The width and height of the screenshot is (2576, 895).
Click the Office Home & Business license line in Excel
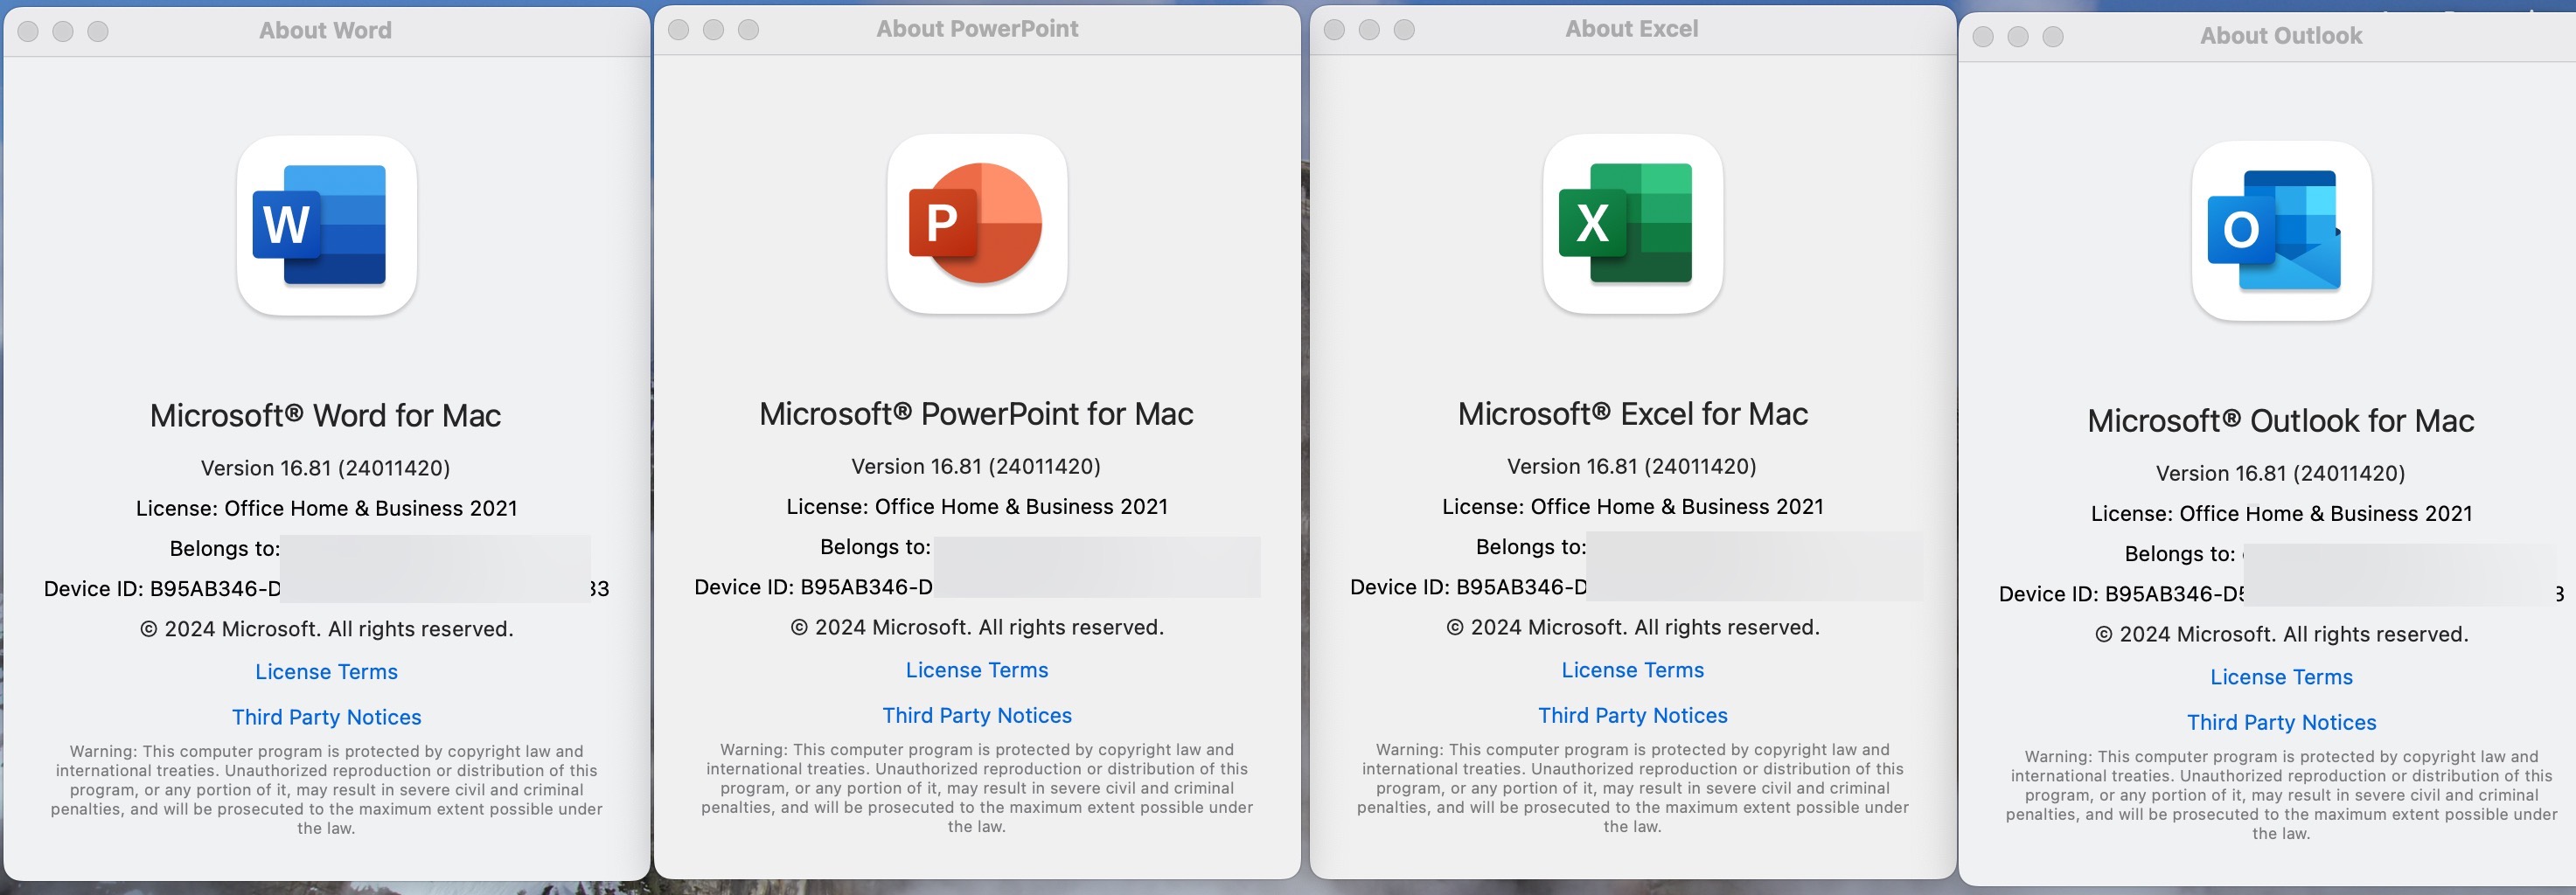tap(1633, 506)
